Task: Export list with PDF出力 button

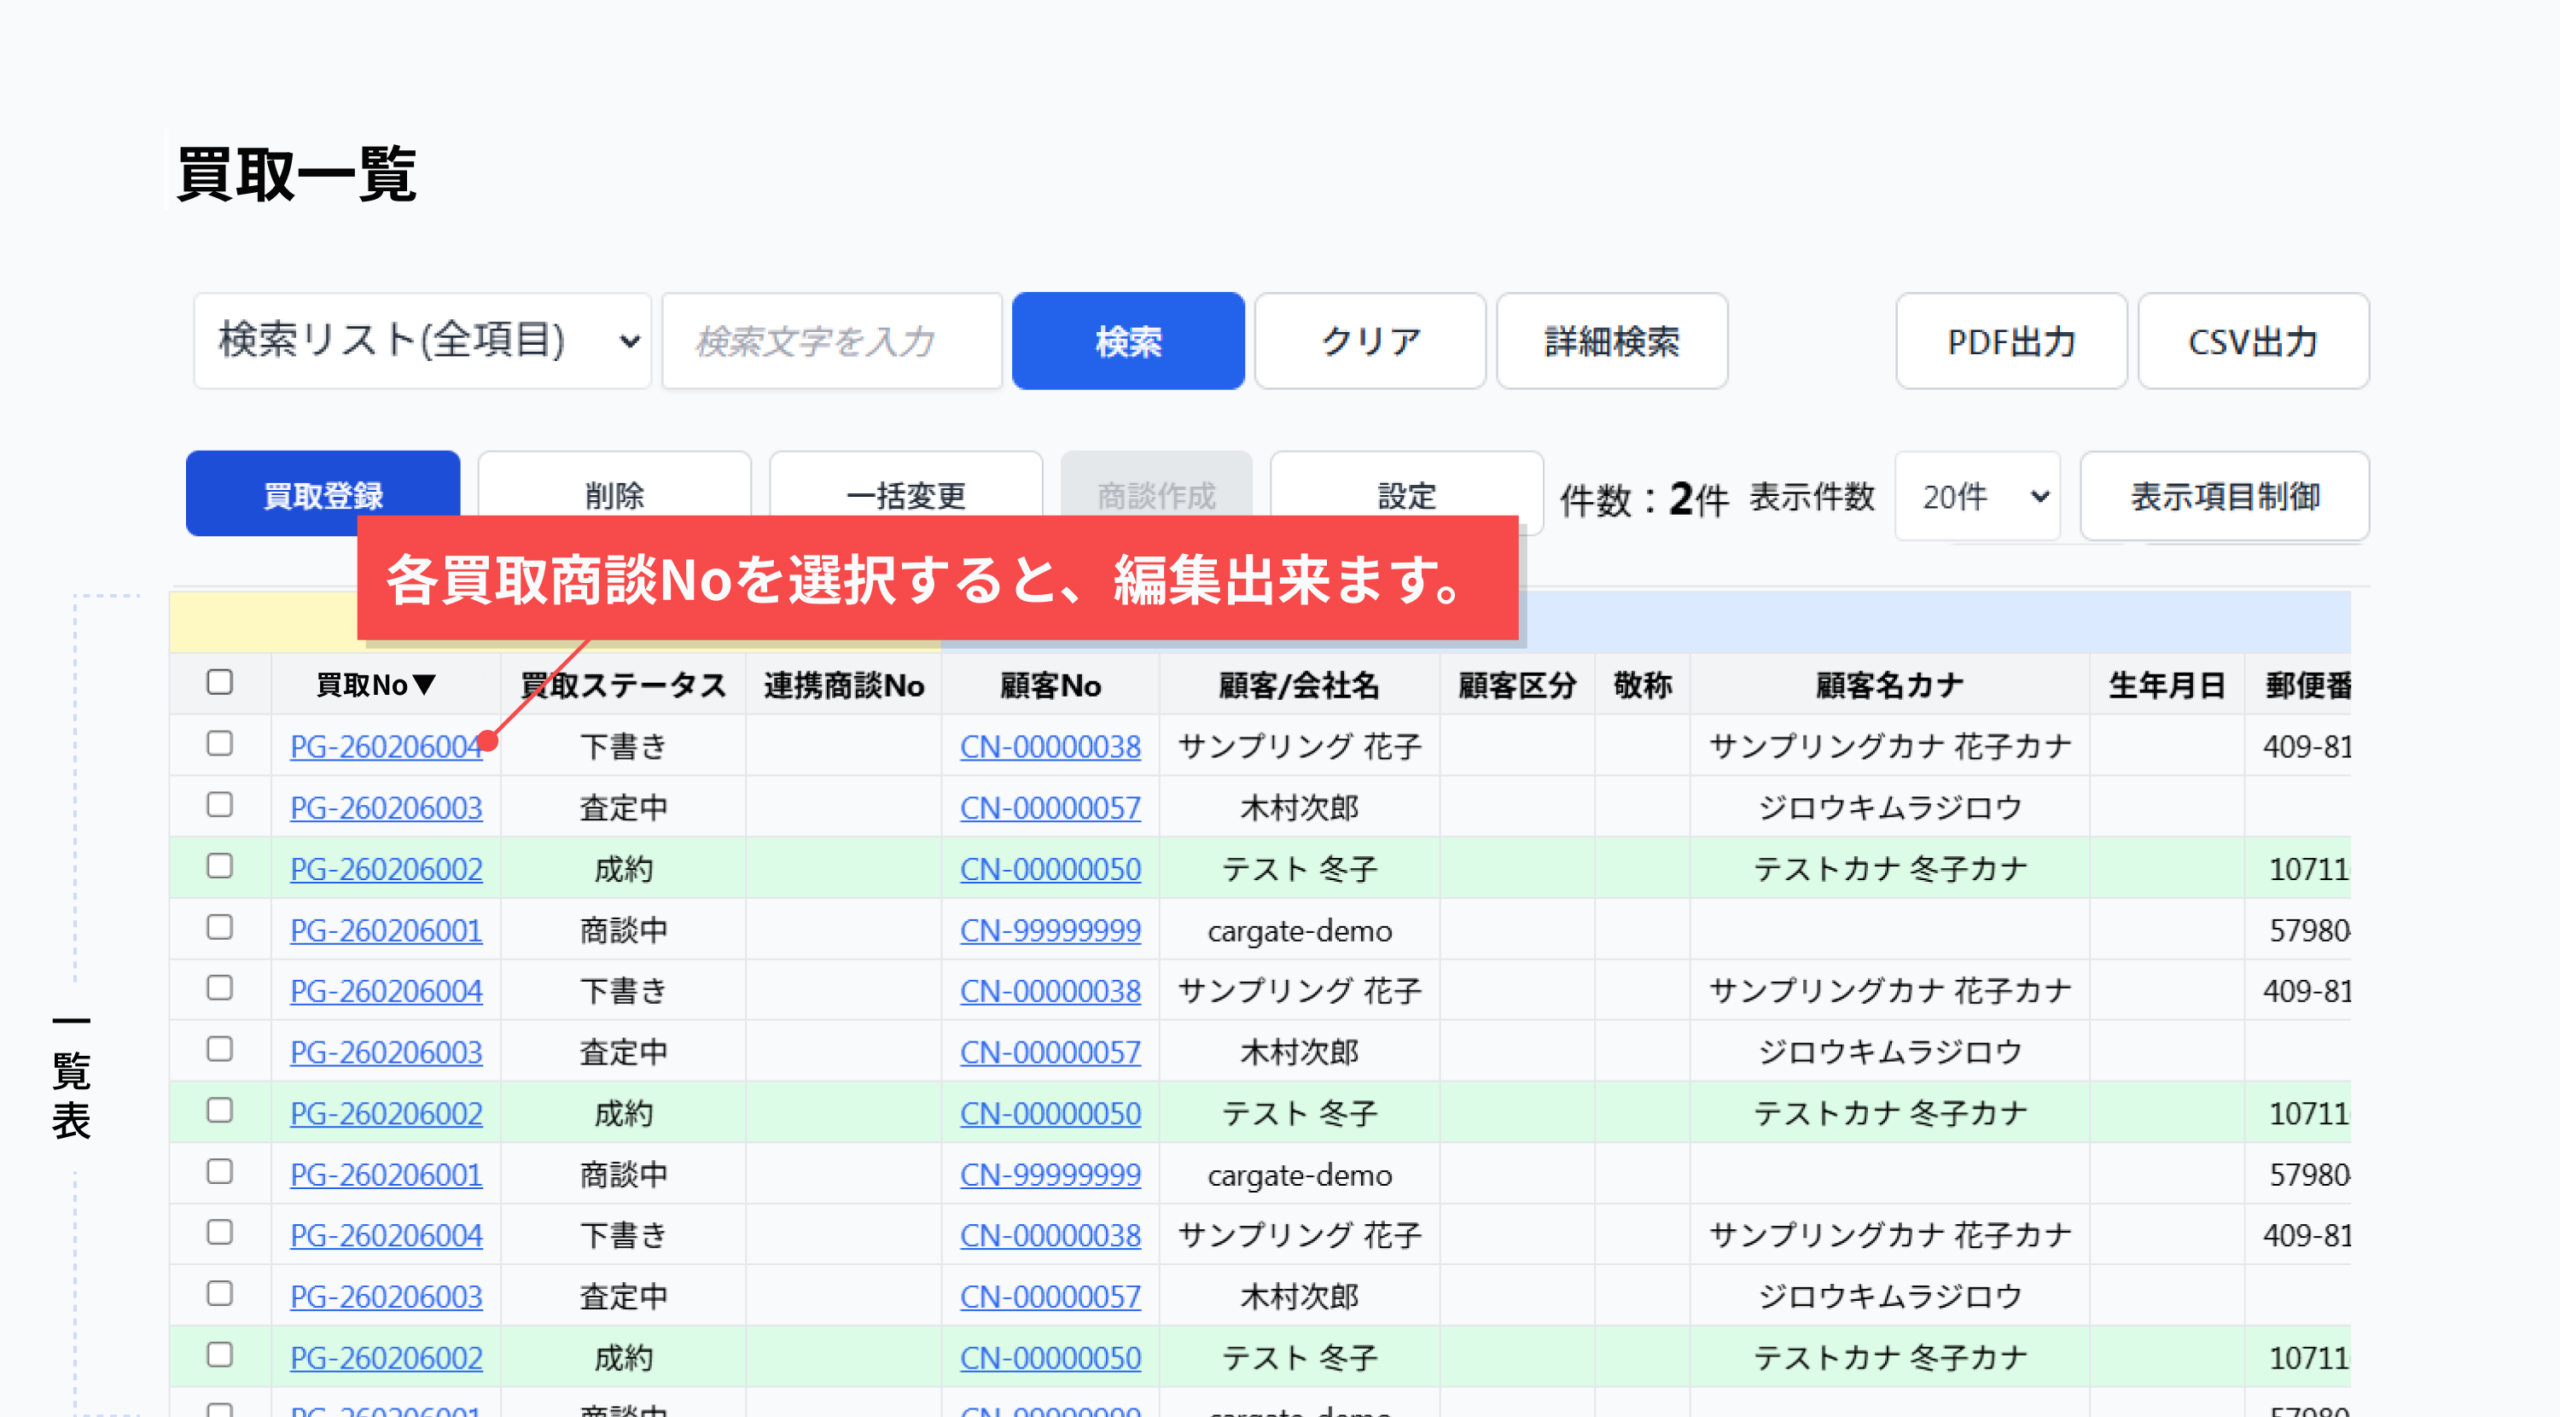Action: point(2010,341)
